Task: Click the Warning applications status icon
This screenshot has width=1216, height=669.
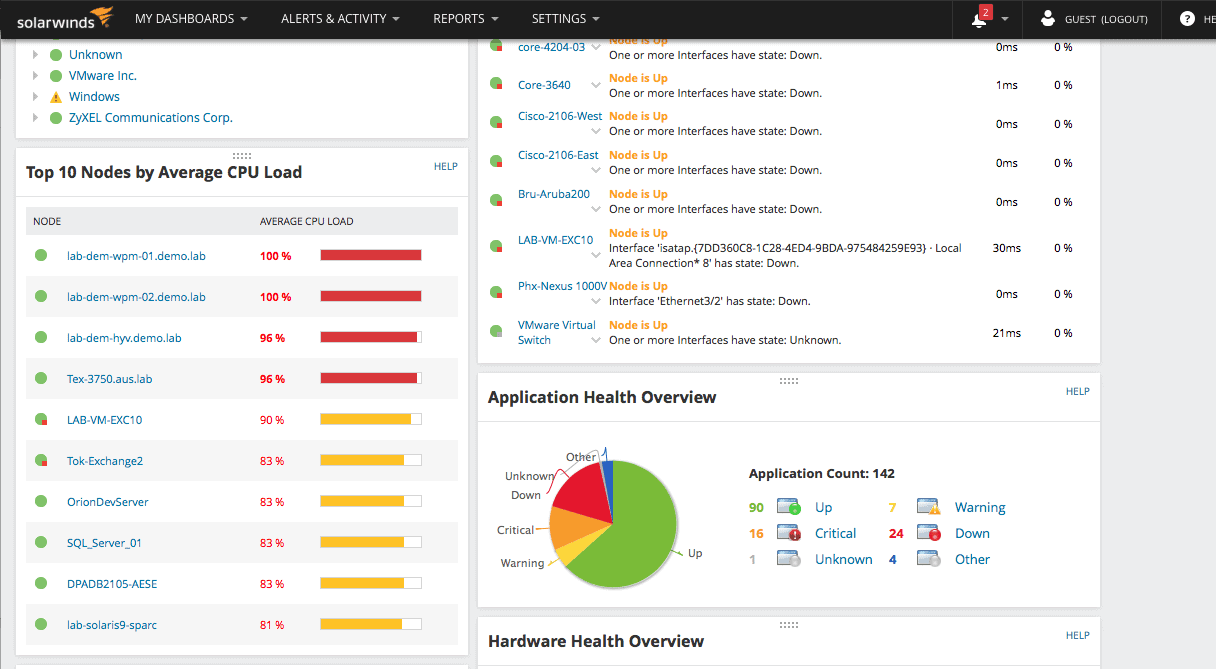Action: coord(930,507)
